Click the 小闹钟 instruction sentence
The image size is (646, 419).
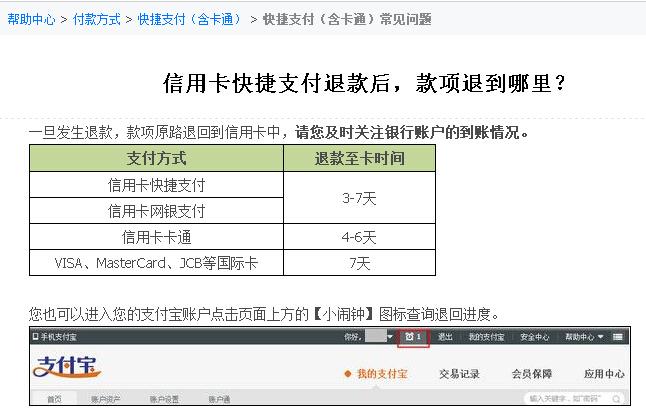click(x=264, y=314)
